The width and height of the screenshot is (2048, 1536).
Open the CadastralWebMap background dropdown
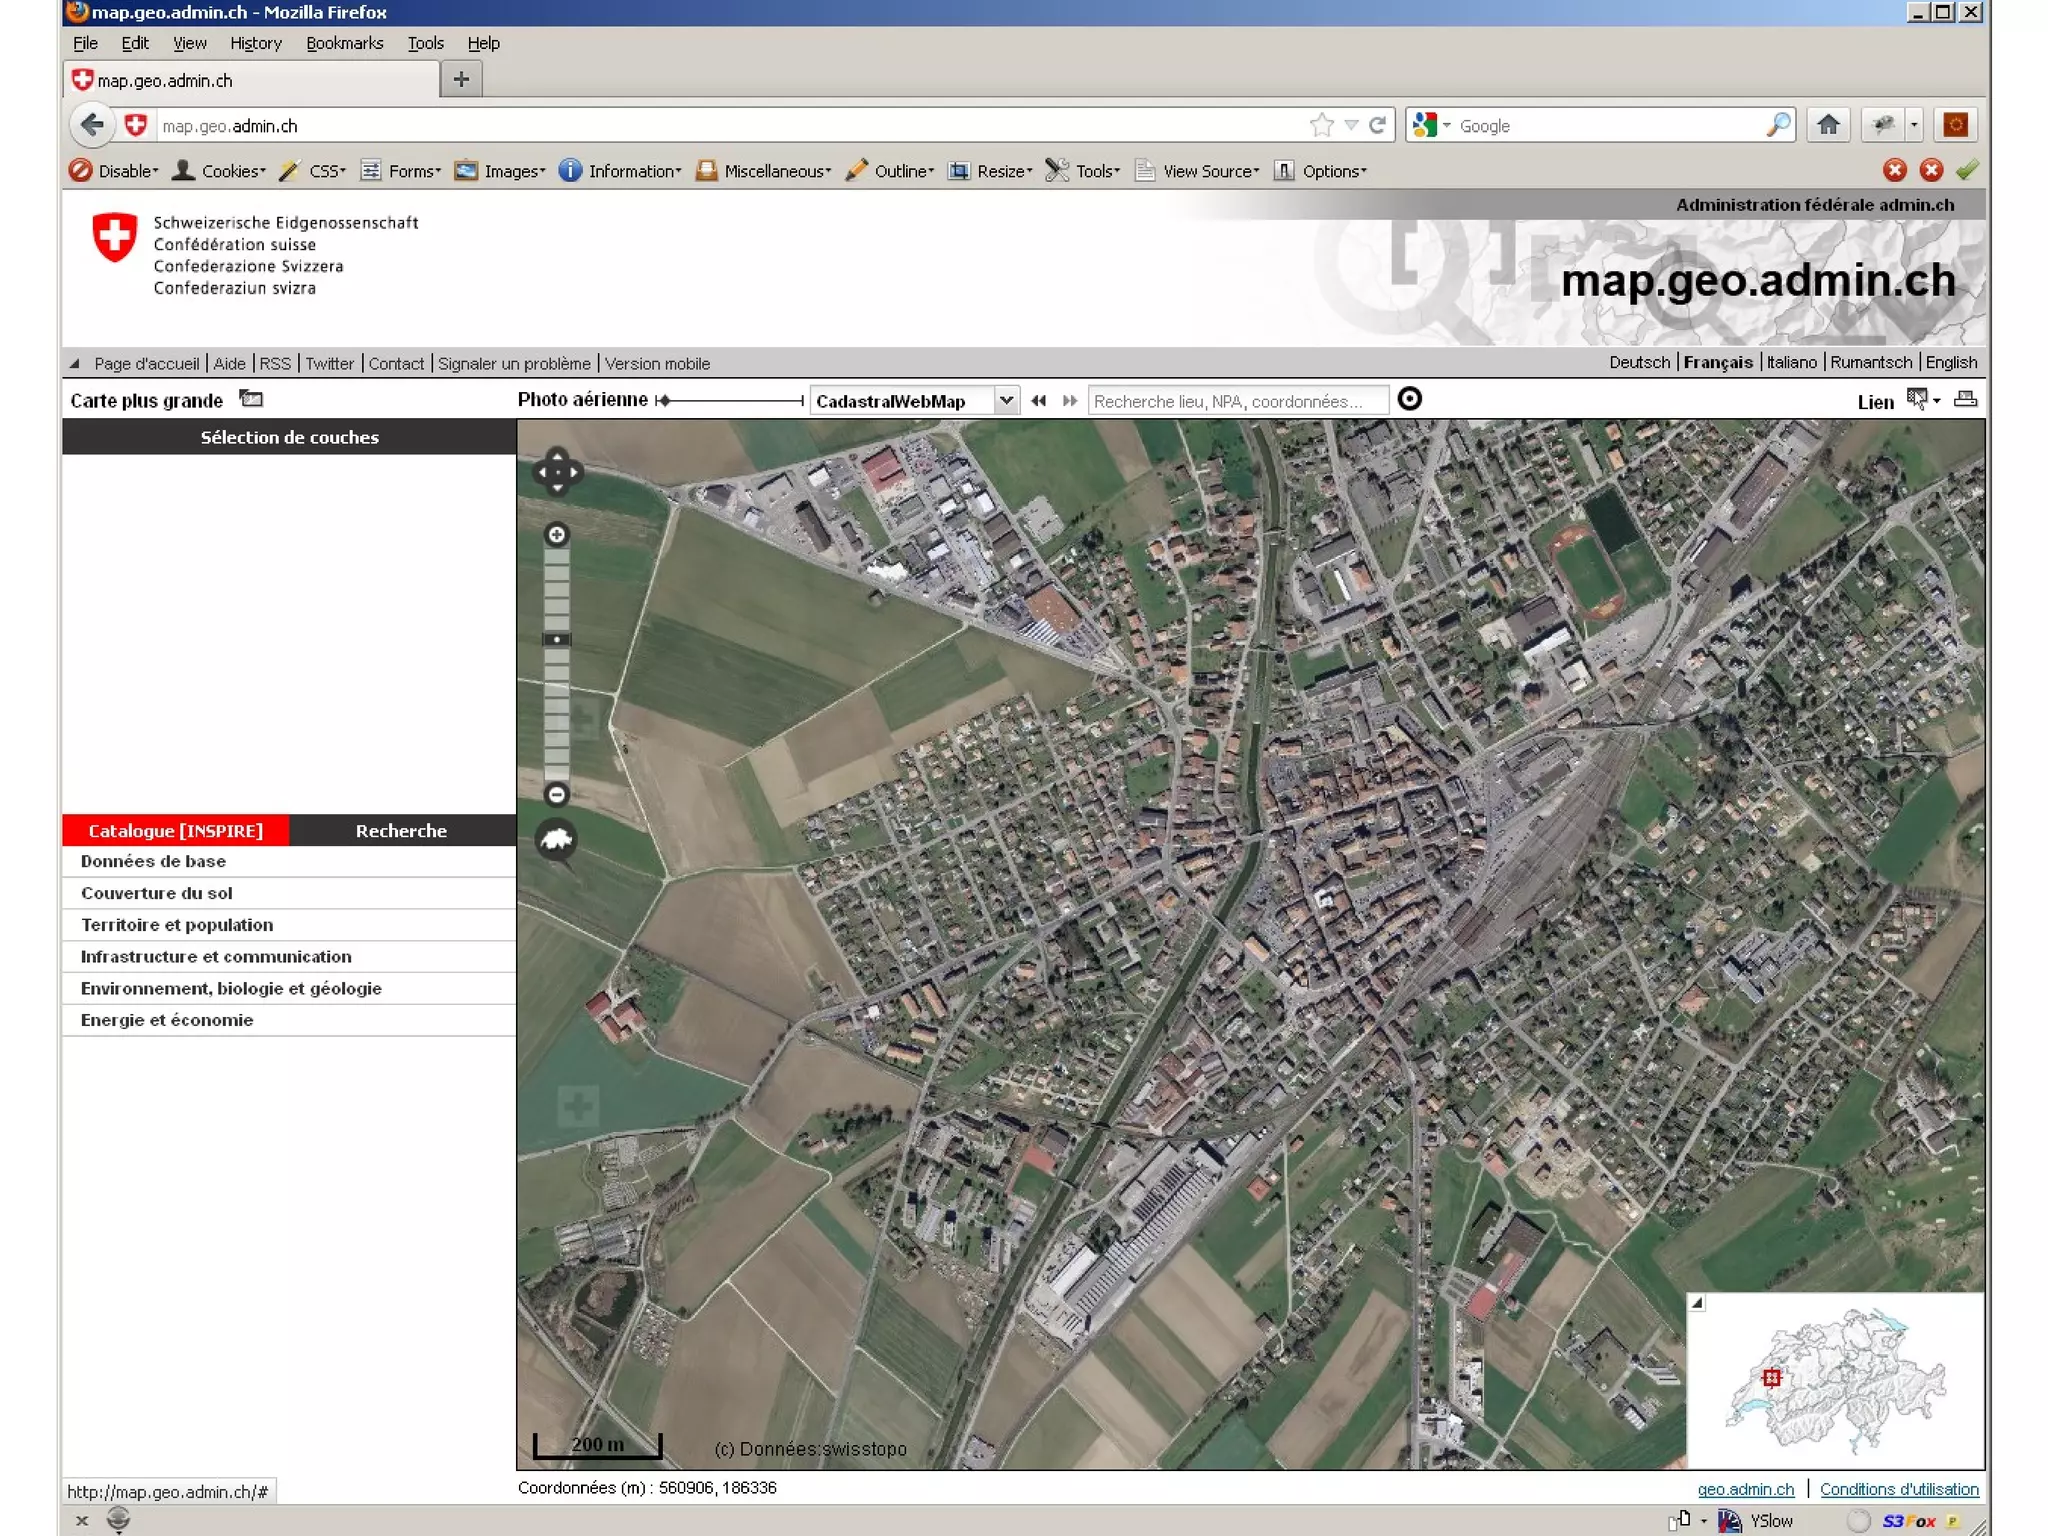click(x=1006, y=401)
